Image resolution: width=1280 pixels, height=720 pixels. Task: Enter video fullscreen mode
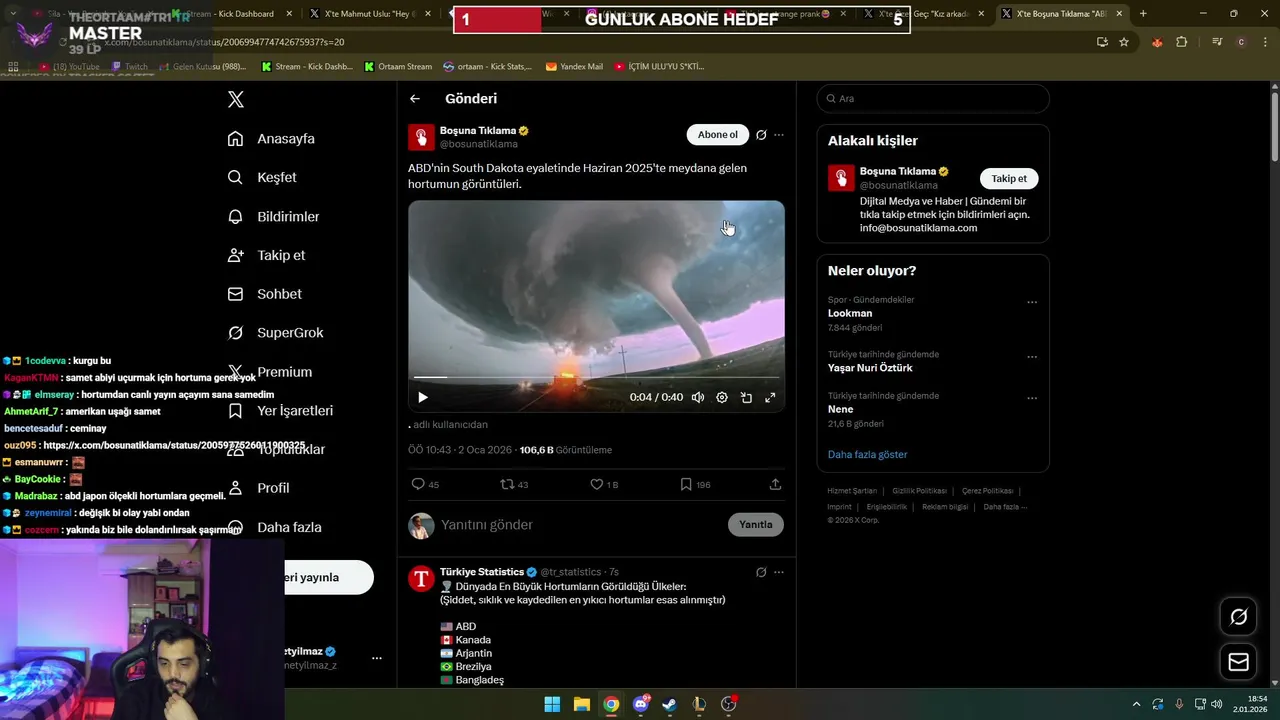coord(770,397)
